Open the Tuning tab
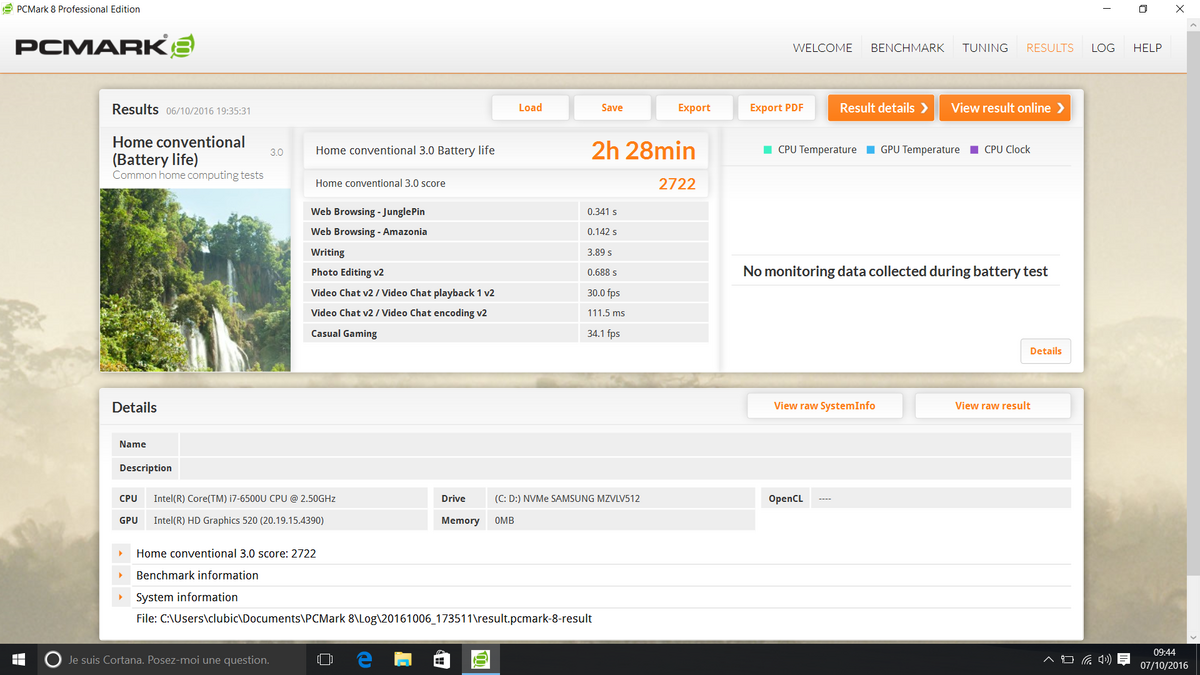The width and height of the screenshot is (1200, 675). point(985,47)
